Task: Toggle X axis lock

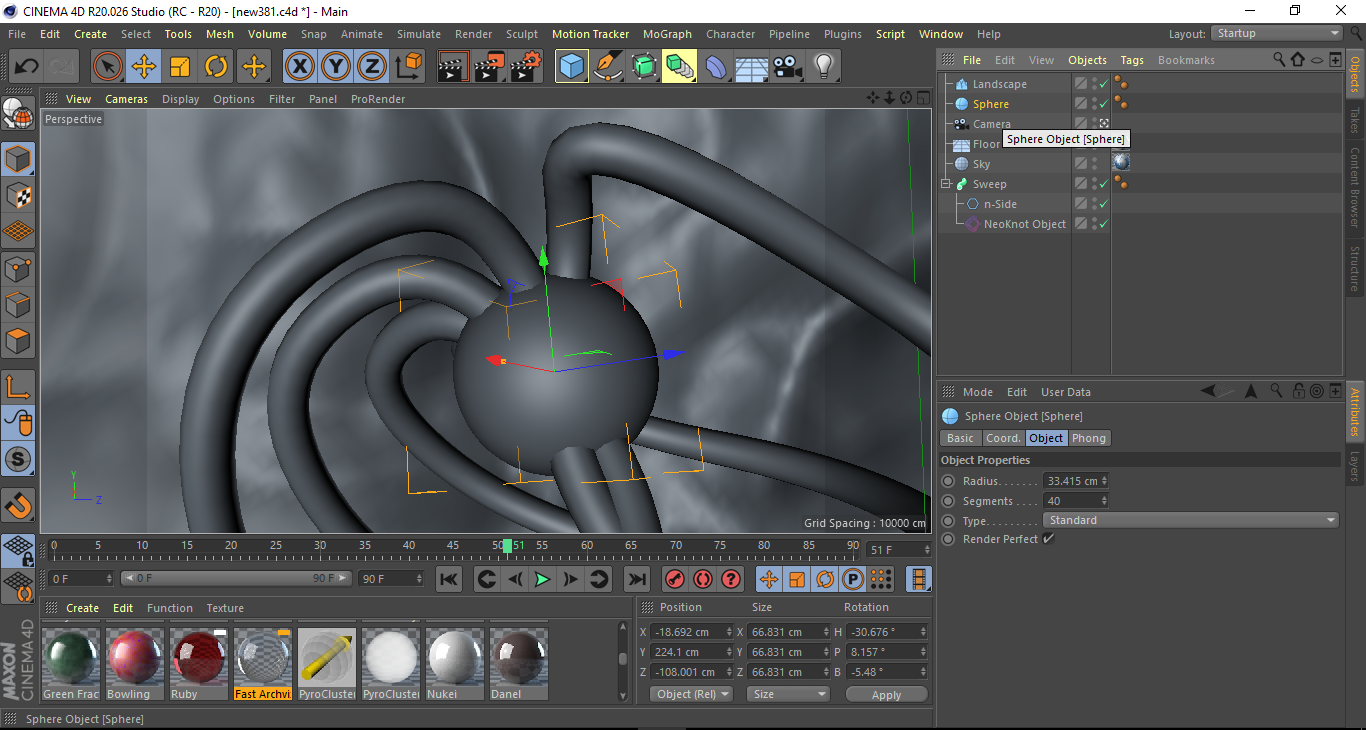Action: pyautogui.click(x=299, y=67)
